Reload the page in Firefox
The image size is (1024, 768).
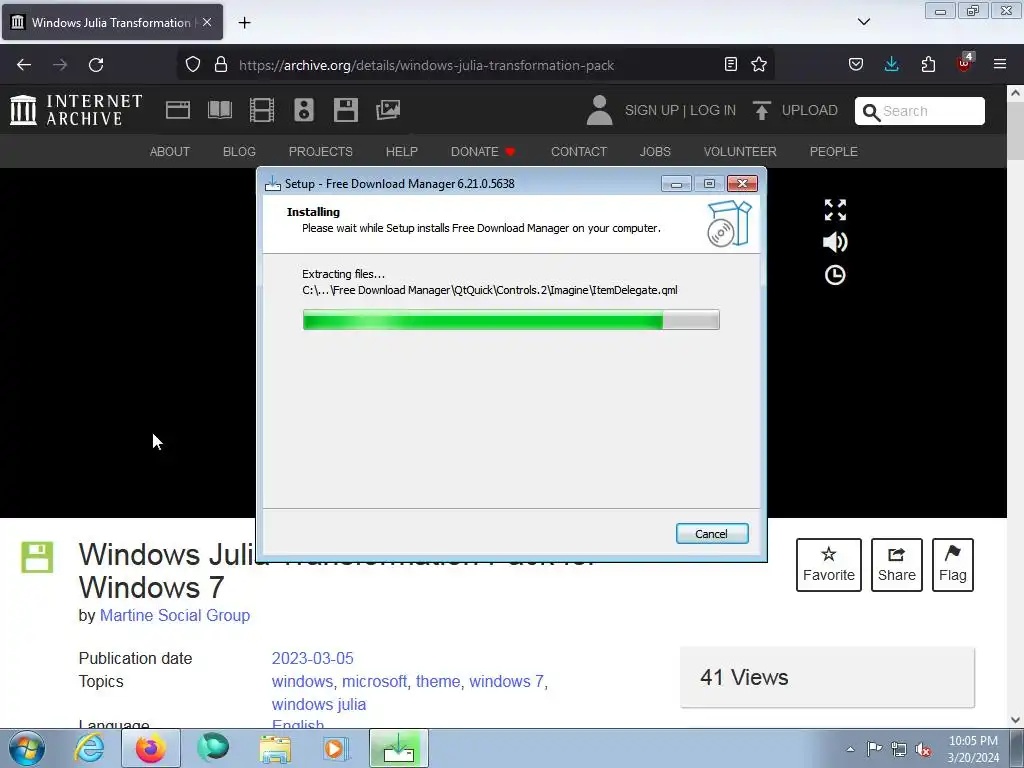96,65
